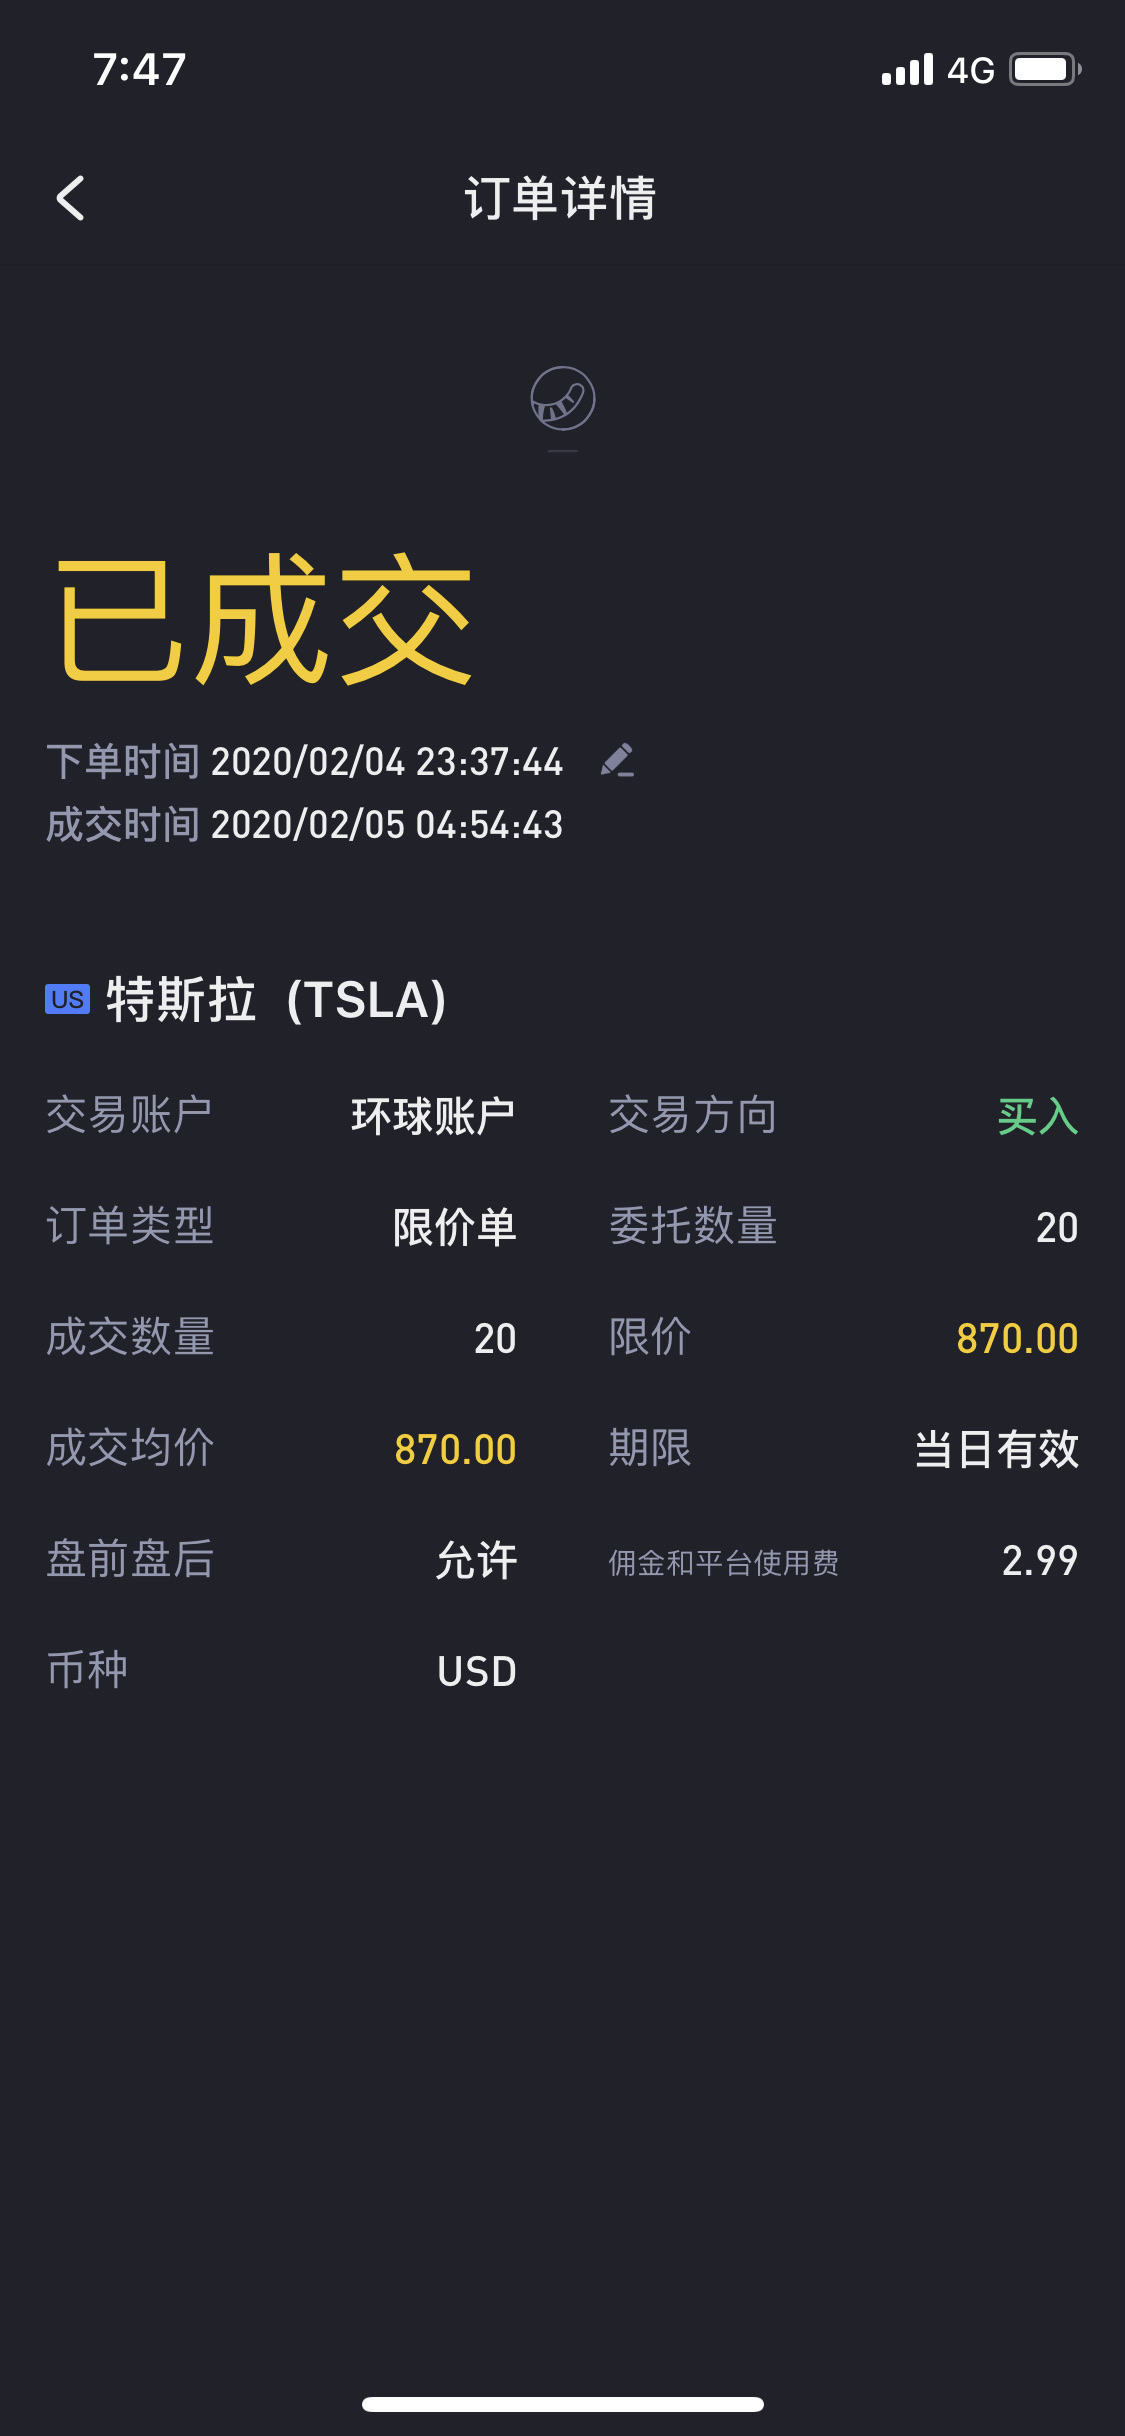Tap the 订单详情 page title

[560, 198]
